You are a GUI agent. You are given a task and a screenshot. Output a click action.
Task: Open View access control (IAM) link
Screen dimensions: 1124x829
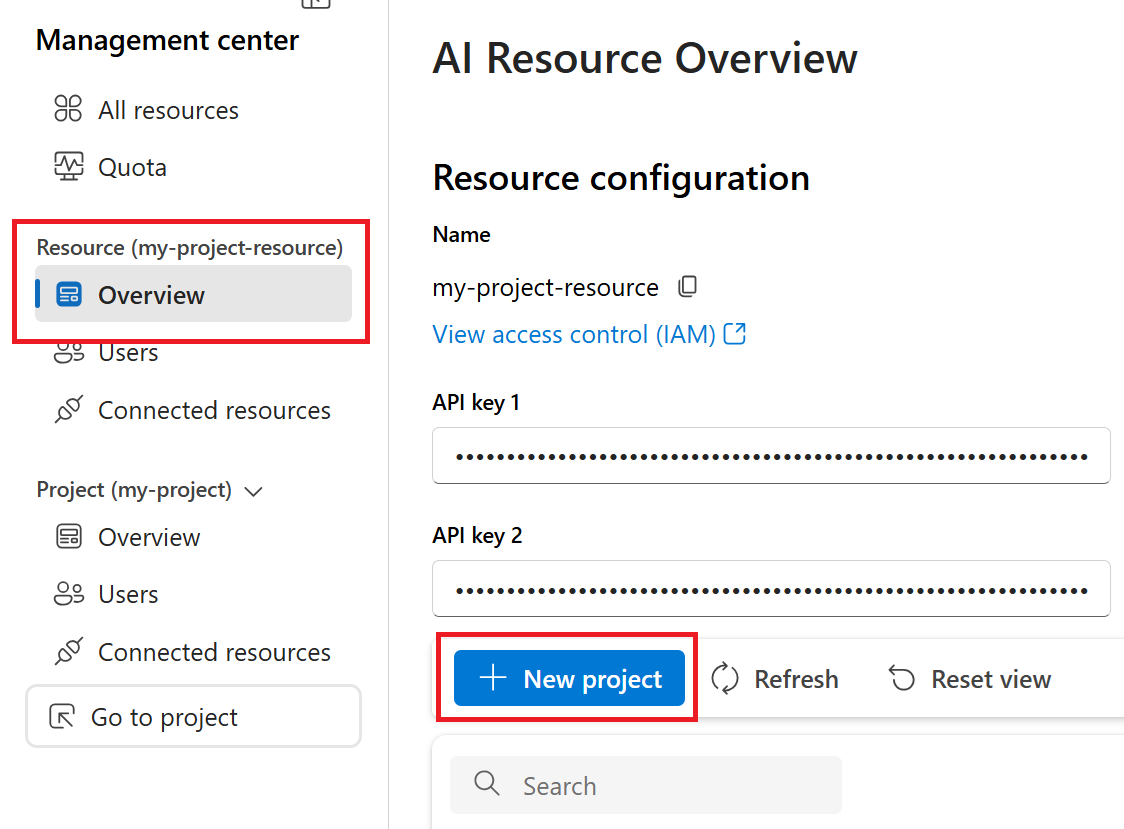click(573, 335)
